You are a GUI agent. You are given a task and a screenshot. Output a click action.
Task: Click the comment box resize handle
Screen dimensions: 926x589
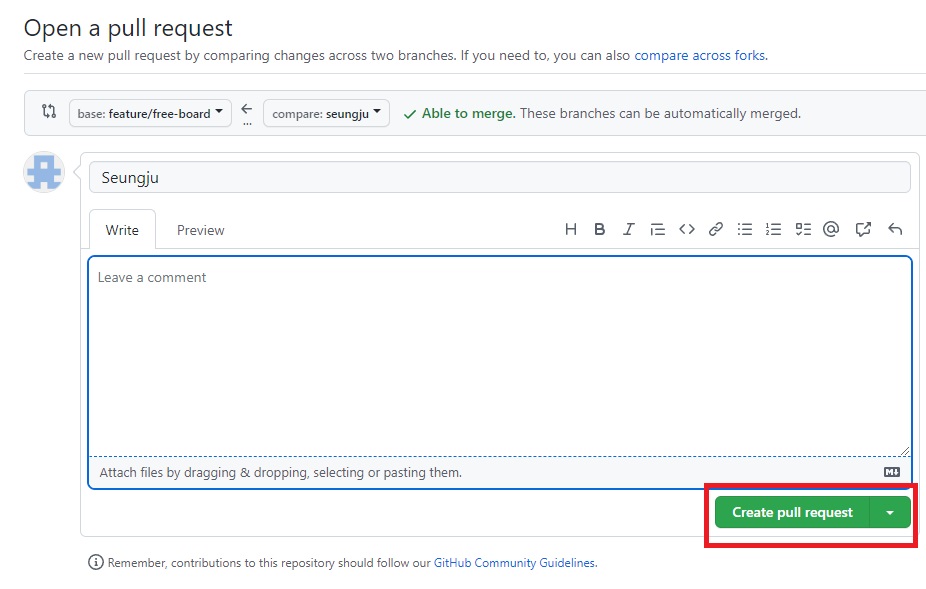(x=905, y=451)
